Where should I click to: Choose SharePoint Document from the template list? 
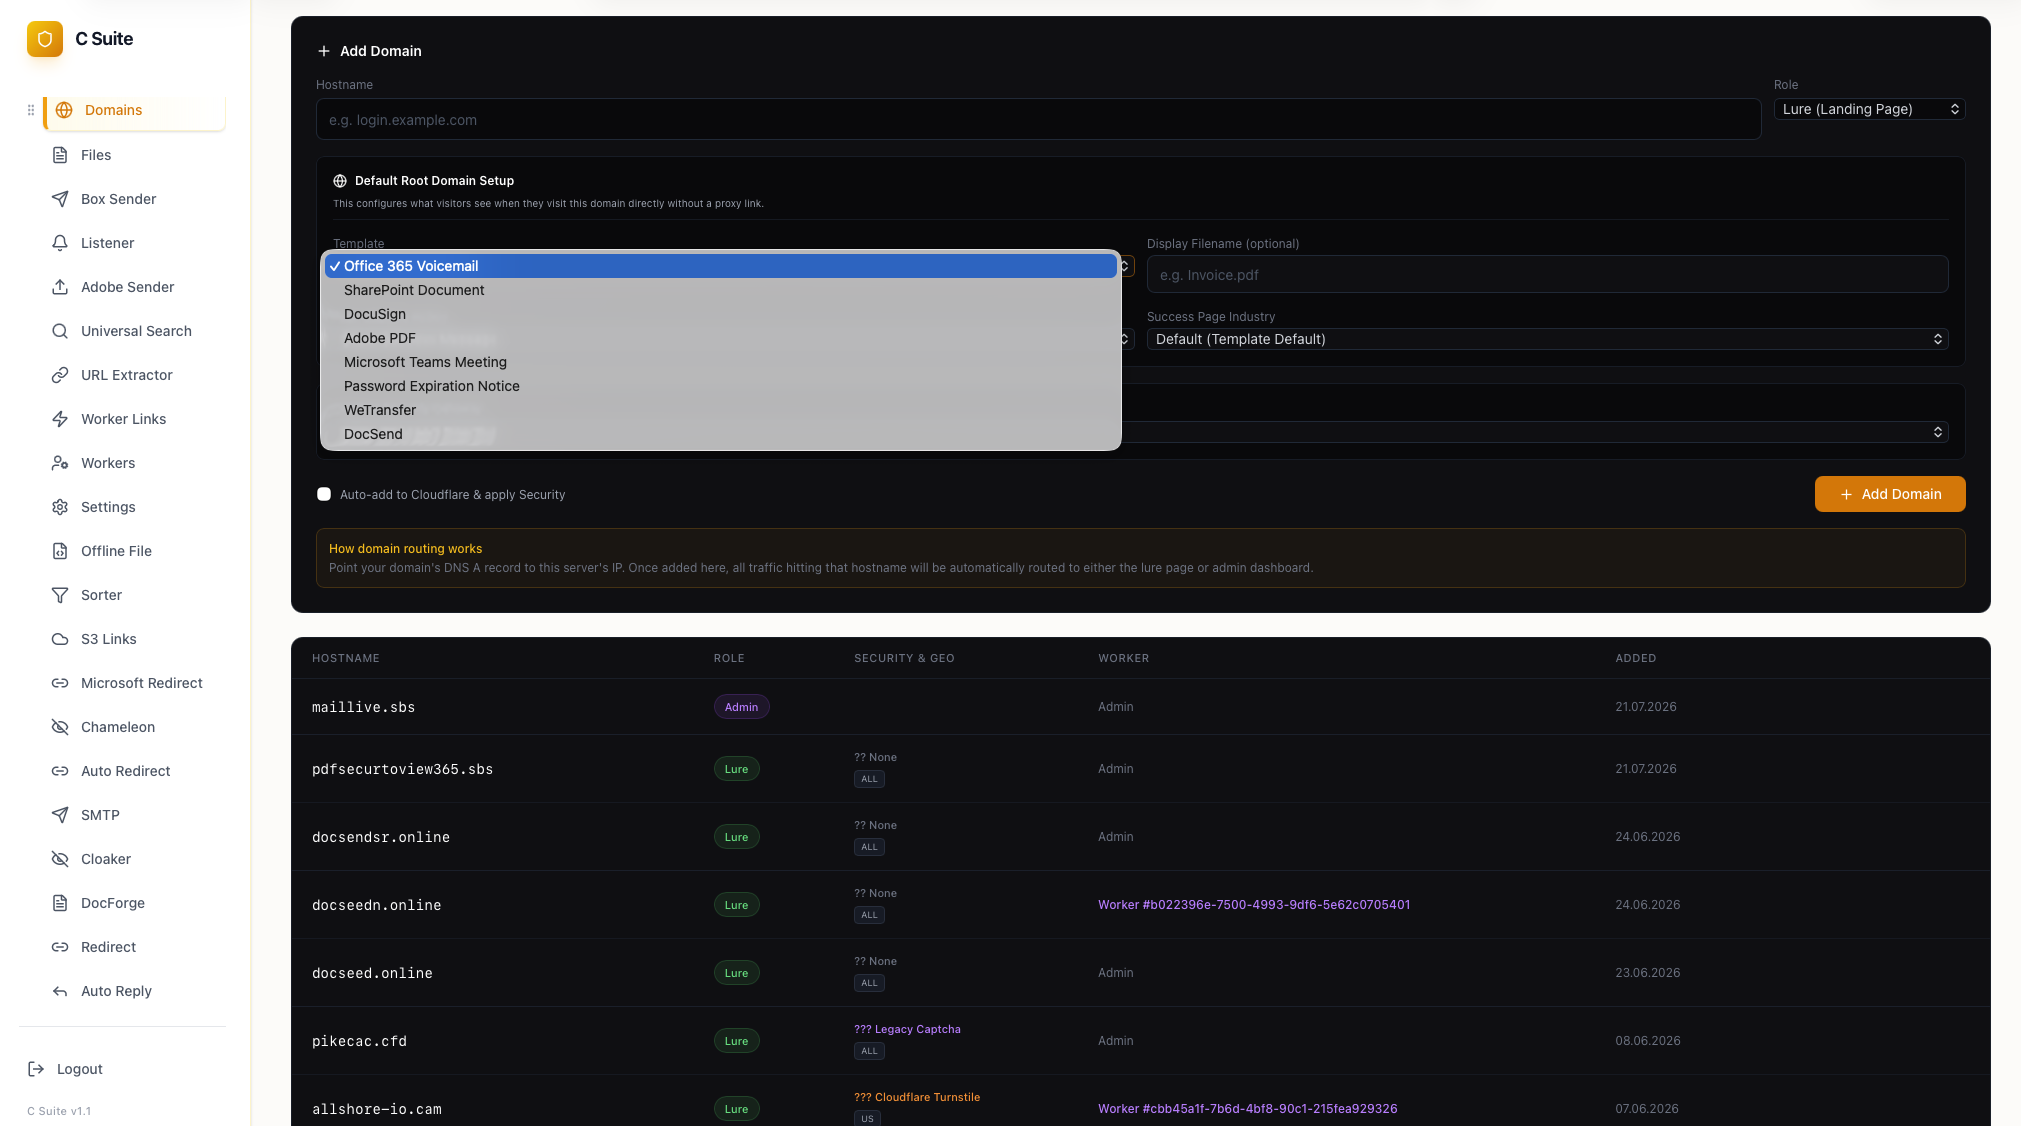coord(720,290)
